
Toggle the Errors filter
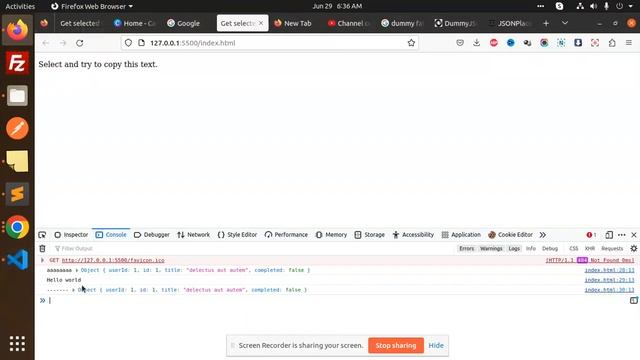click(x=467, y=249)
